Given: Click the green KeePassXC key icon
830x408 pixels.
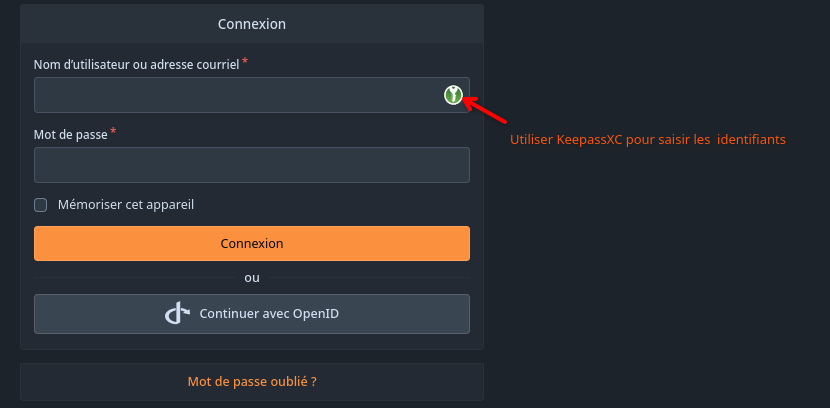Looking at the screenshot, I should 453,95.
